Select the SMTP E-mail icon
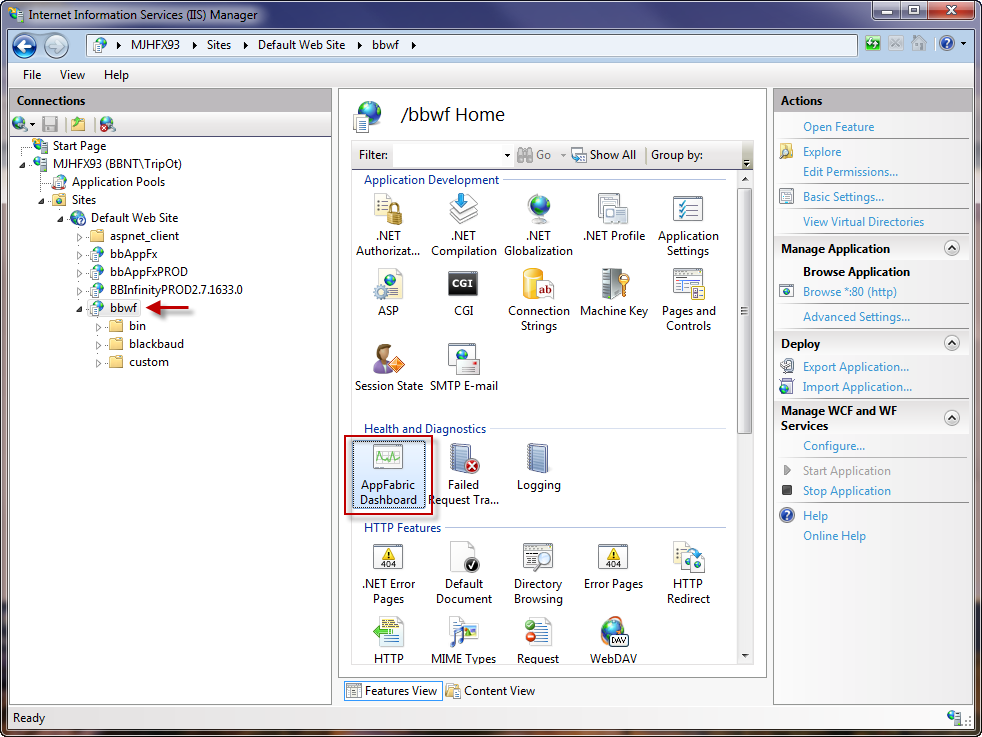Image resolution: width=982 pixels, height=737 pixels. 463,368
